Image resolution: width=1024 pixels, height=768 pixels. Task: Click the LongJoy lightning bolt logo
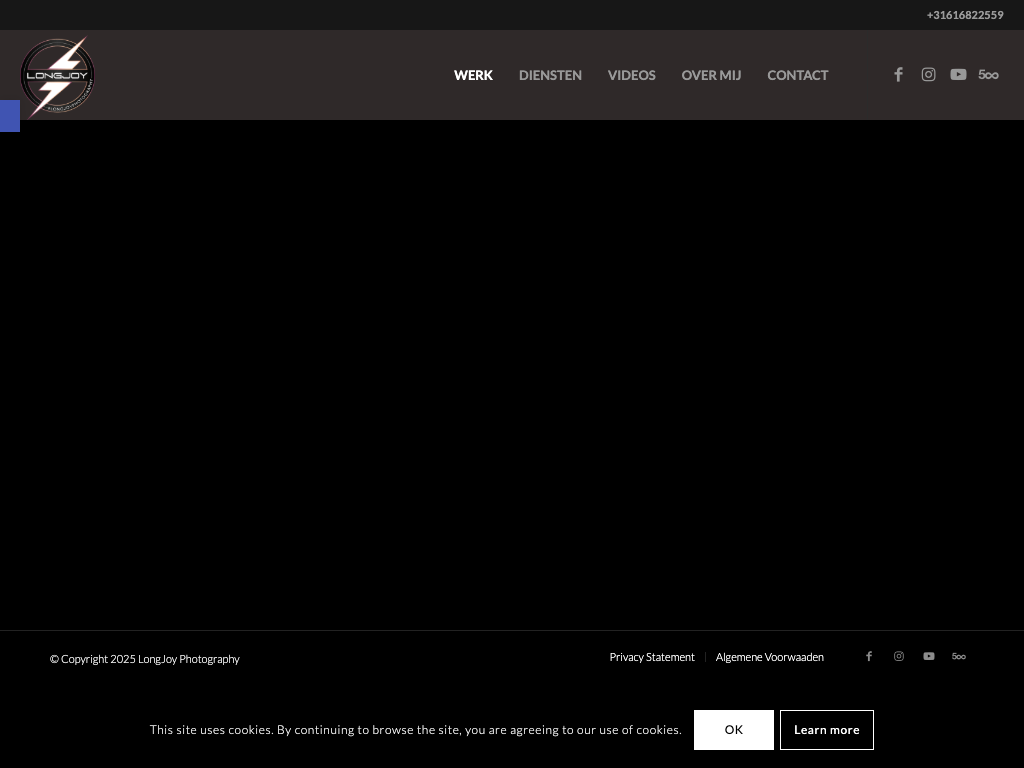(x=57, y=75)
